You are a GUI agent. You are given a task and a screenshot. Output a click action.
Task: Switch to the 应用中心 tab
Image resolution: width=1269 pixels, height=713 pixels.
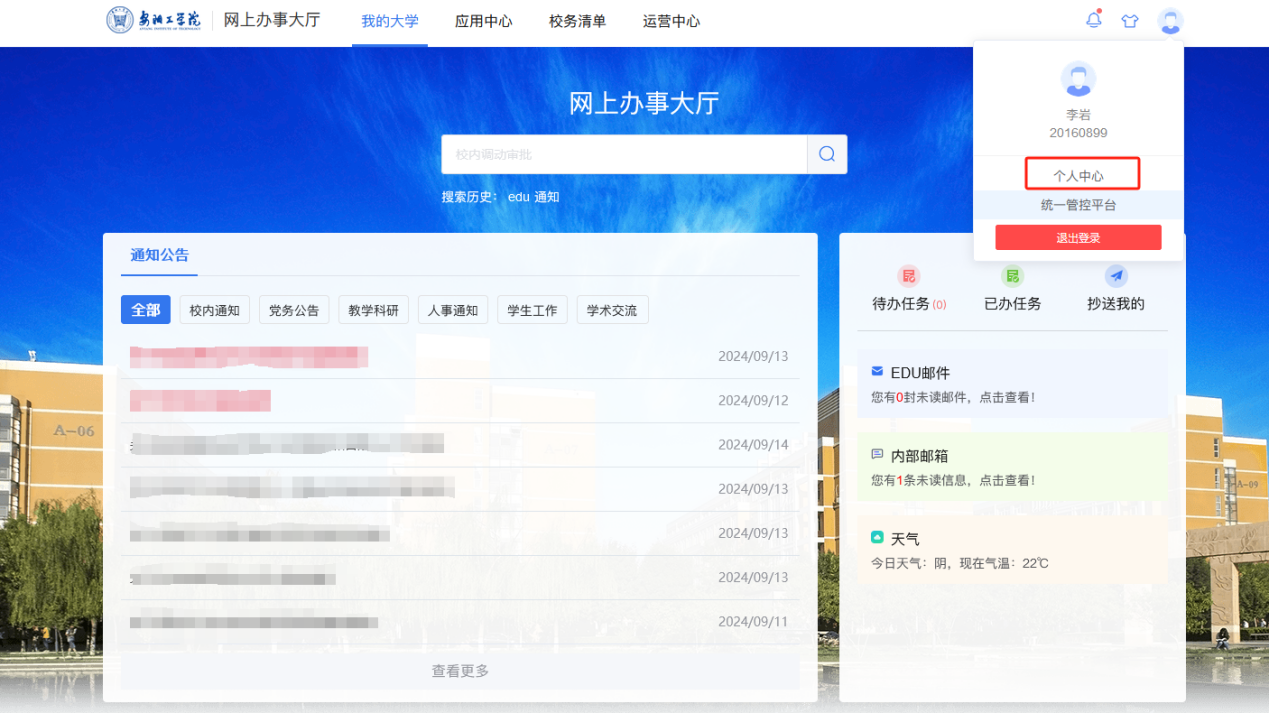(483, 21)
